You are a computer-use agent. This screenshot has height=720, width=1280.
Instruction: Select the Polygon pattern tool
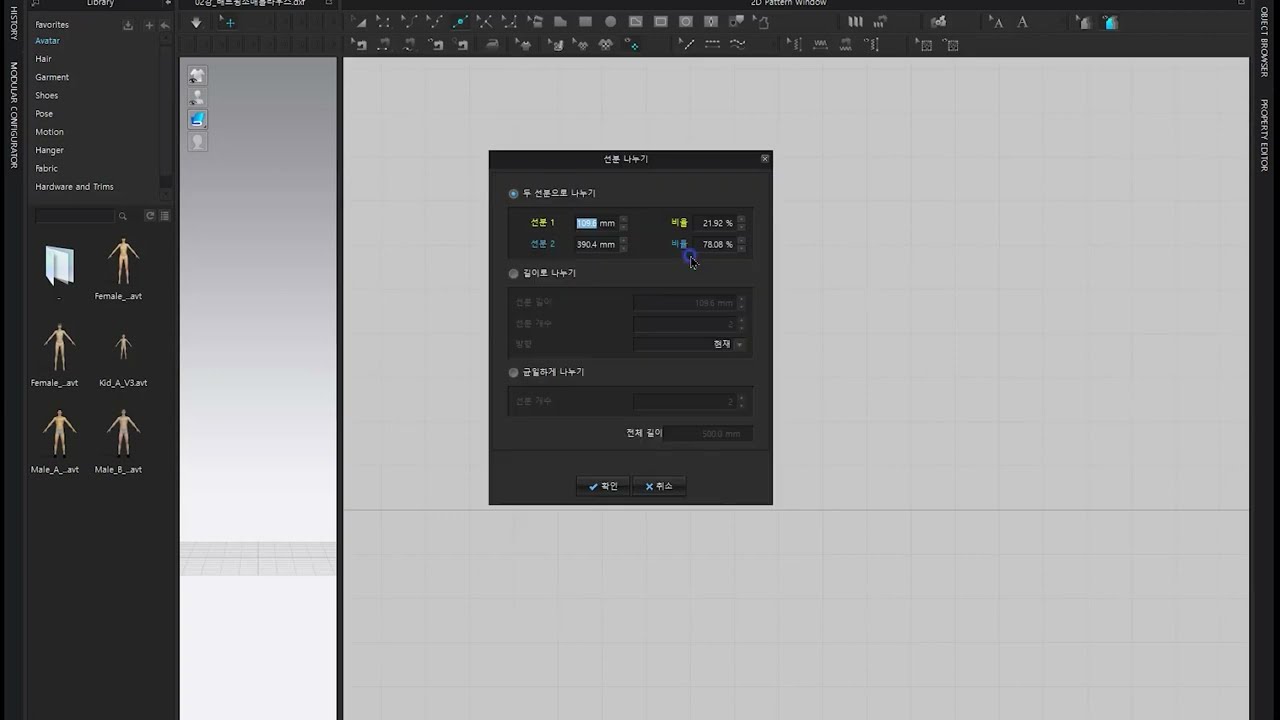tap(560, 22)
